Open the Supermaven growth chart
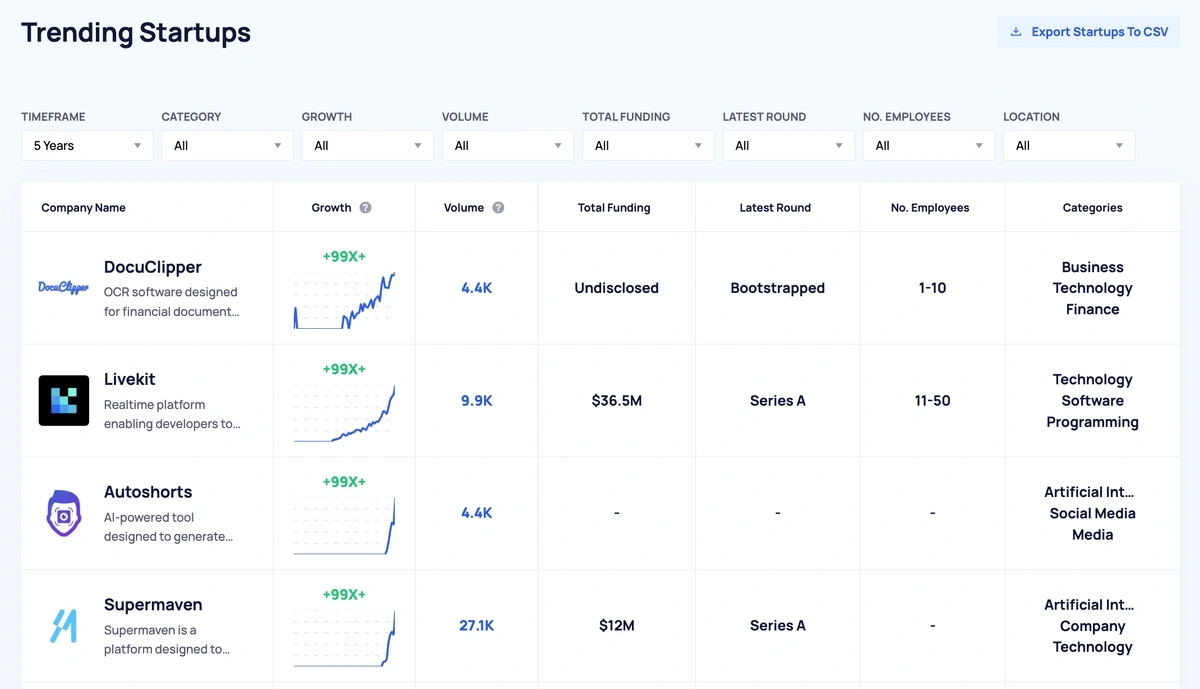 coord(344,638)
